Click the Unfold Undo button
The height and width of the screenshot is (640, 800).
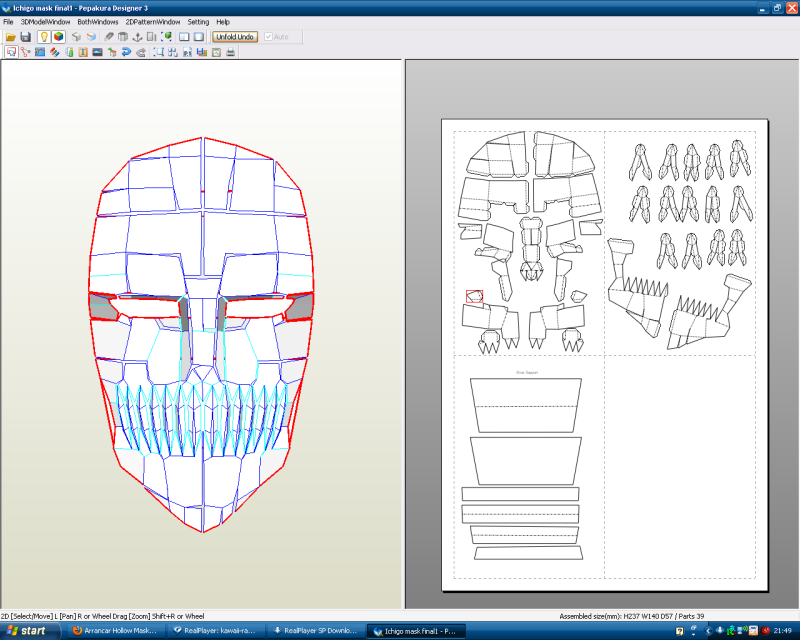235,37
